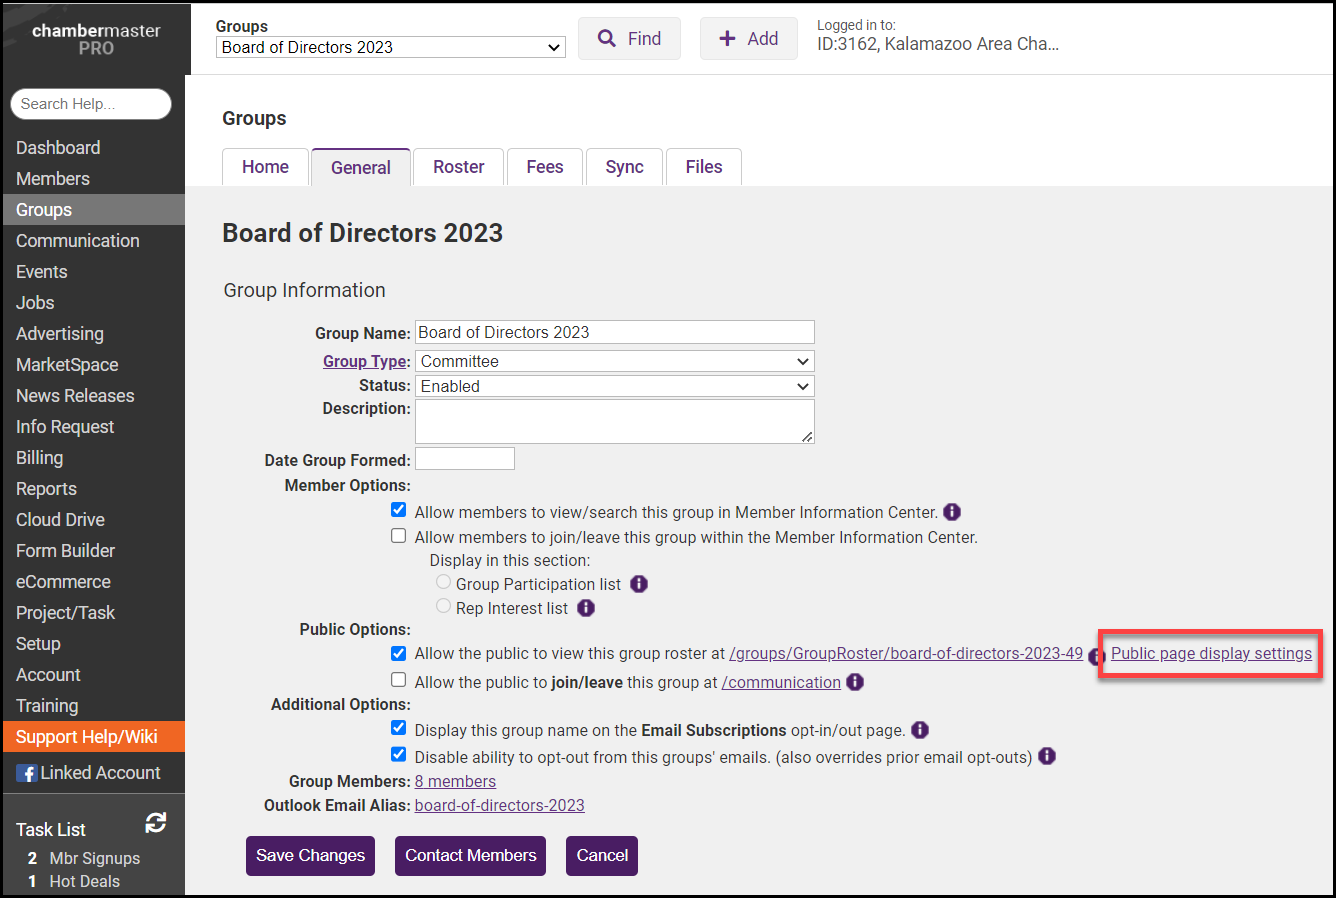1336x898 pixels.
Task: Expand the Group Type dropdown
Action: pyautogui.click(x=614, y=361)
